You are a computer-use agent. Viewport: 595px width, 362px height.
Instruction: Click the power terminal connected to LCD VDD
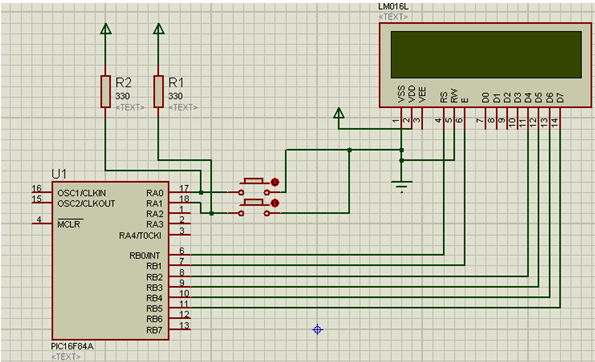pyautogui.click(x=338, y=113)
